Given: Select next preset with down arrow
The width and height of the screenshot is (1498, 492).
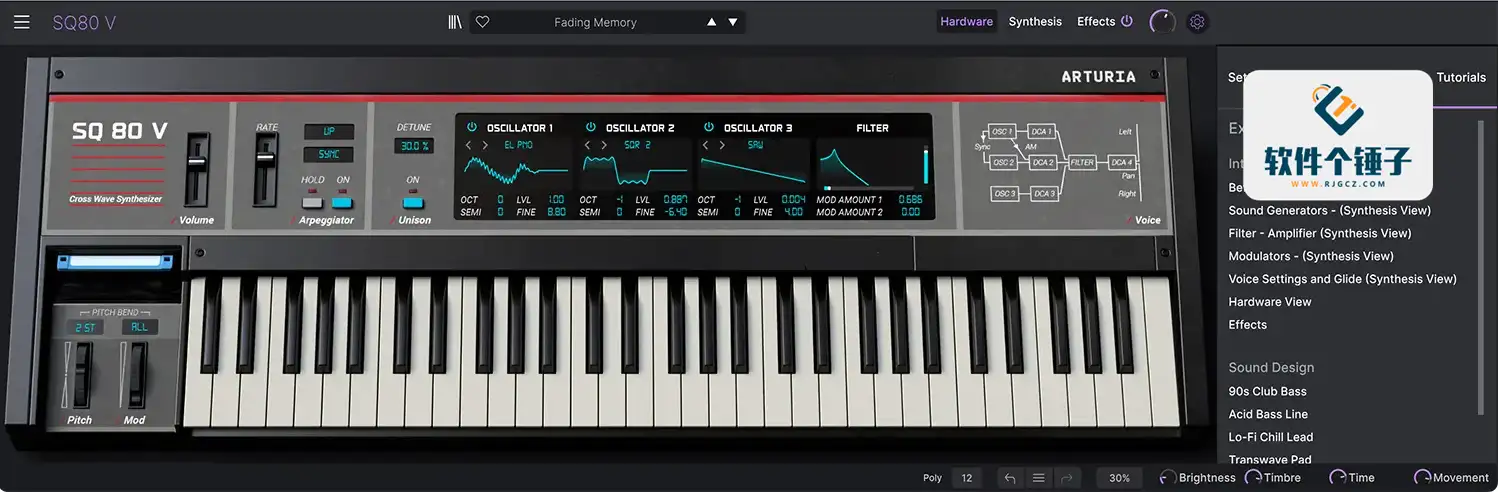Looking at the screenshot, I should pyautogui.click(x=733, y=22).
